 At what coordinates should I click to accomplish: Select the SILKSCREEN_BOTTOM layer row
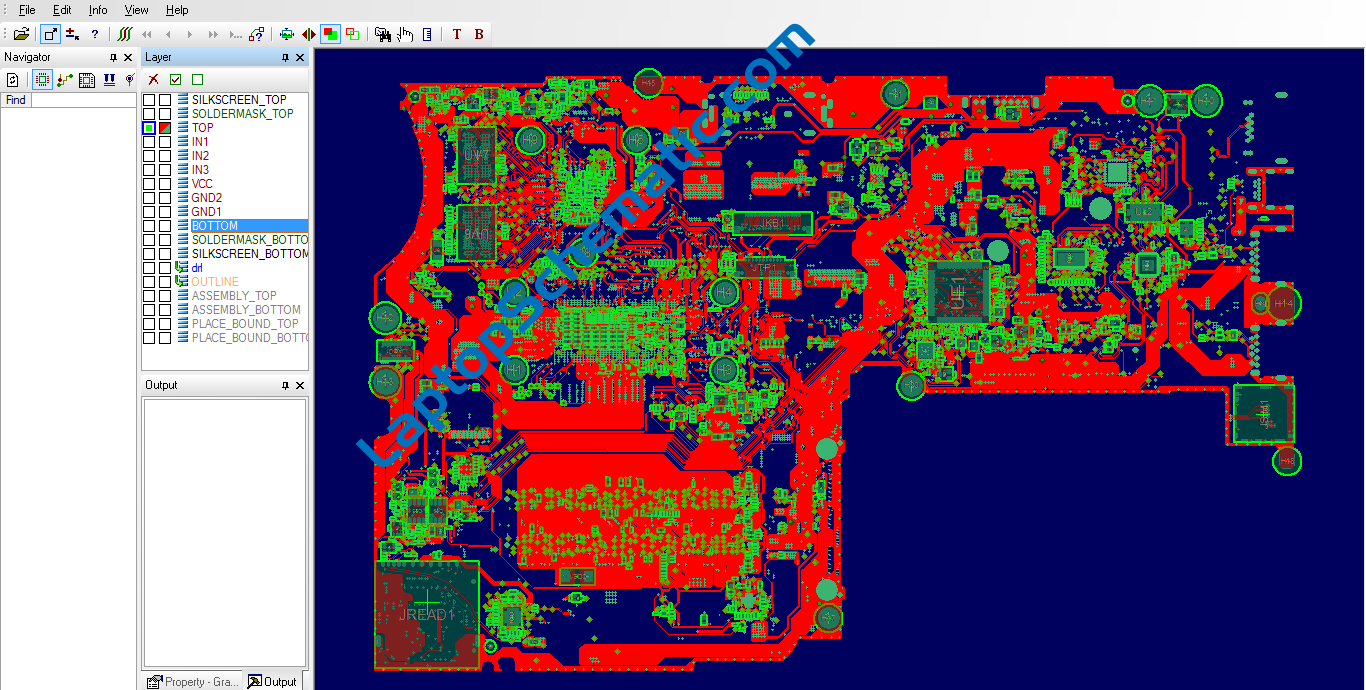tap(225, 254)
